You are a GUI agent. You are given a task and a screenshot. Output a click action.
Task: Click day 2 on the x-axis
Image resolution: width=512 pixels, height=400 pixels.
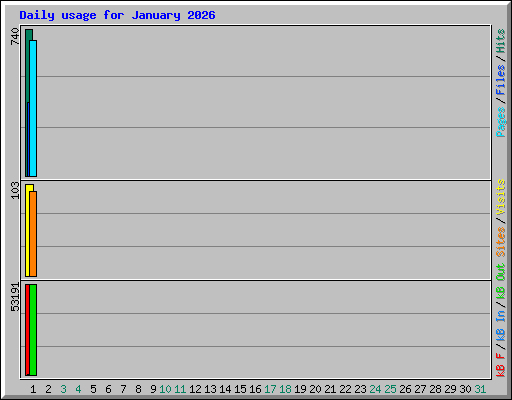[48, 389]
